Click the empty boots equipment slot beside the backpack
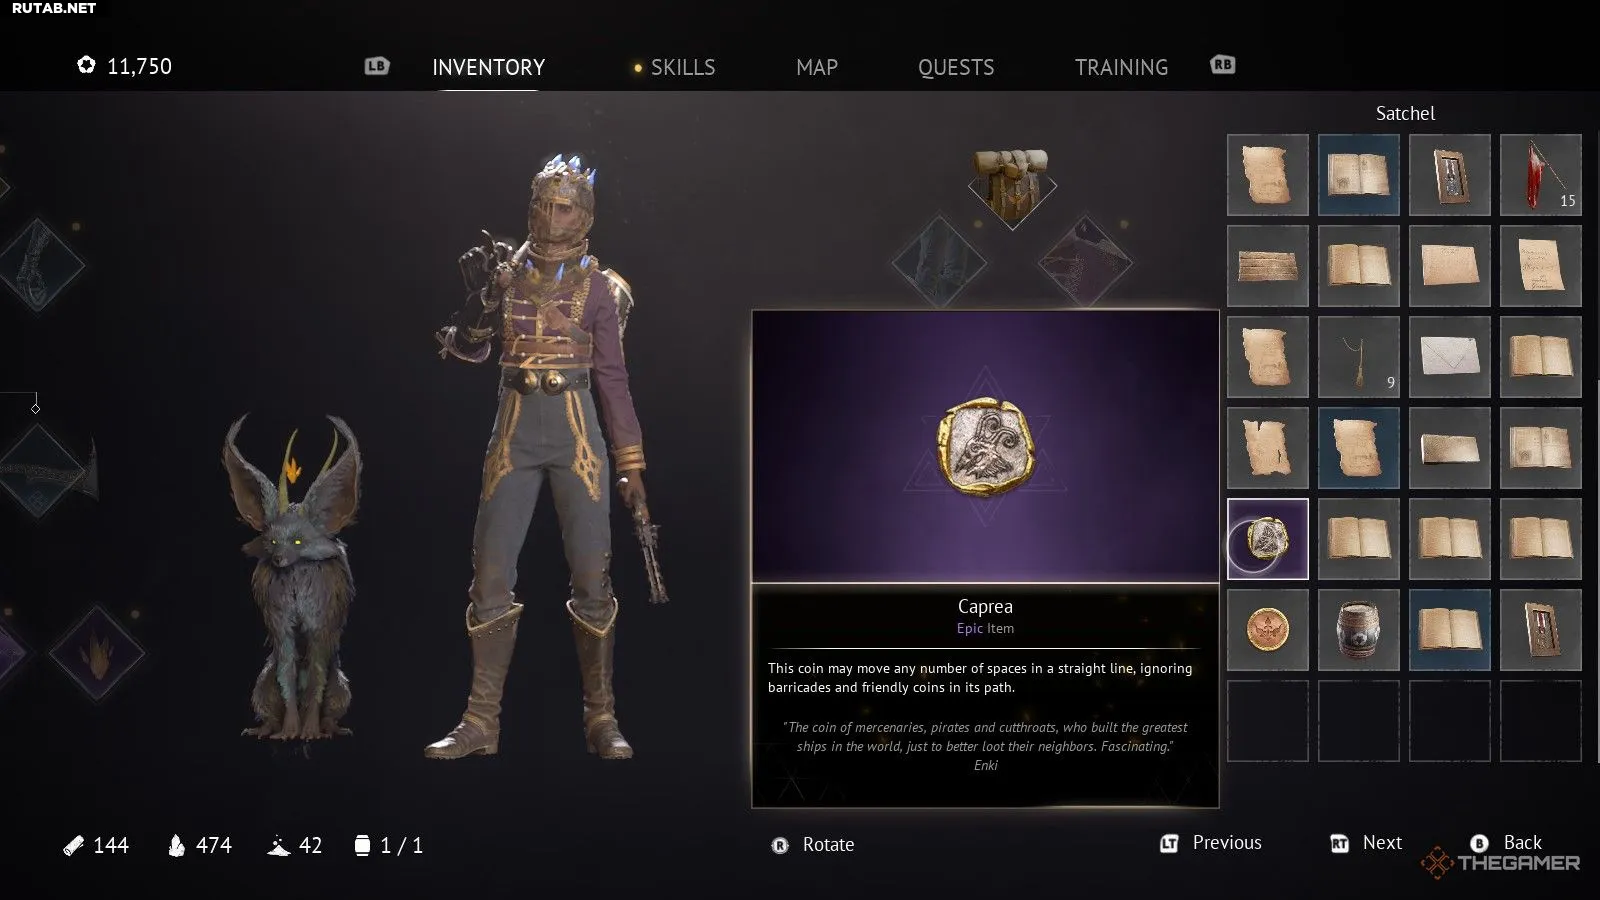 pos(939,263)
